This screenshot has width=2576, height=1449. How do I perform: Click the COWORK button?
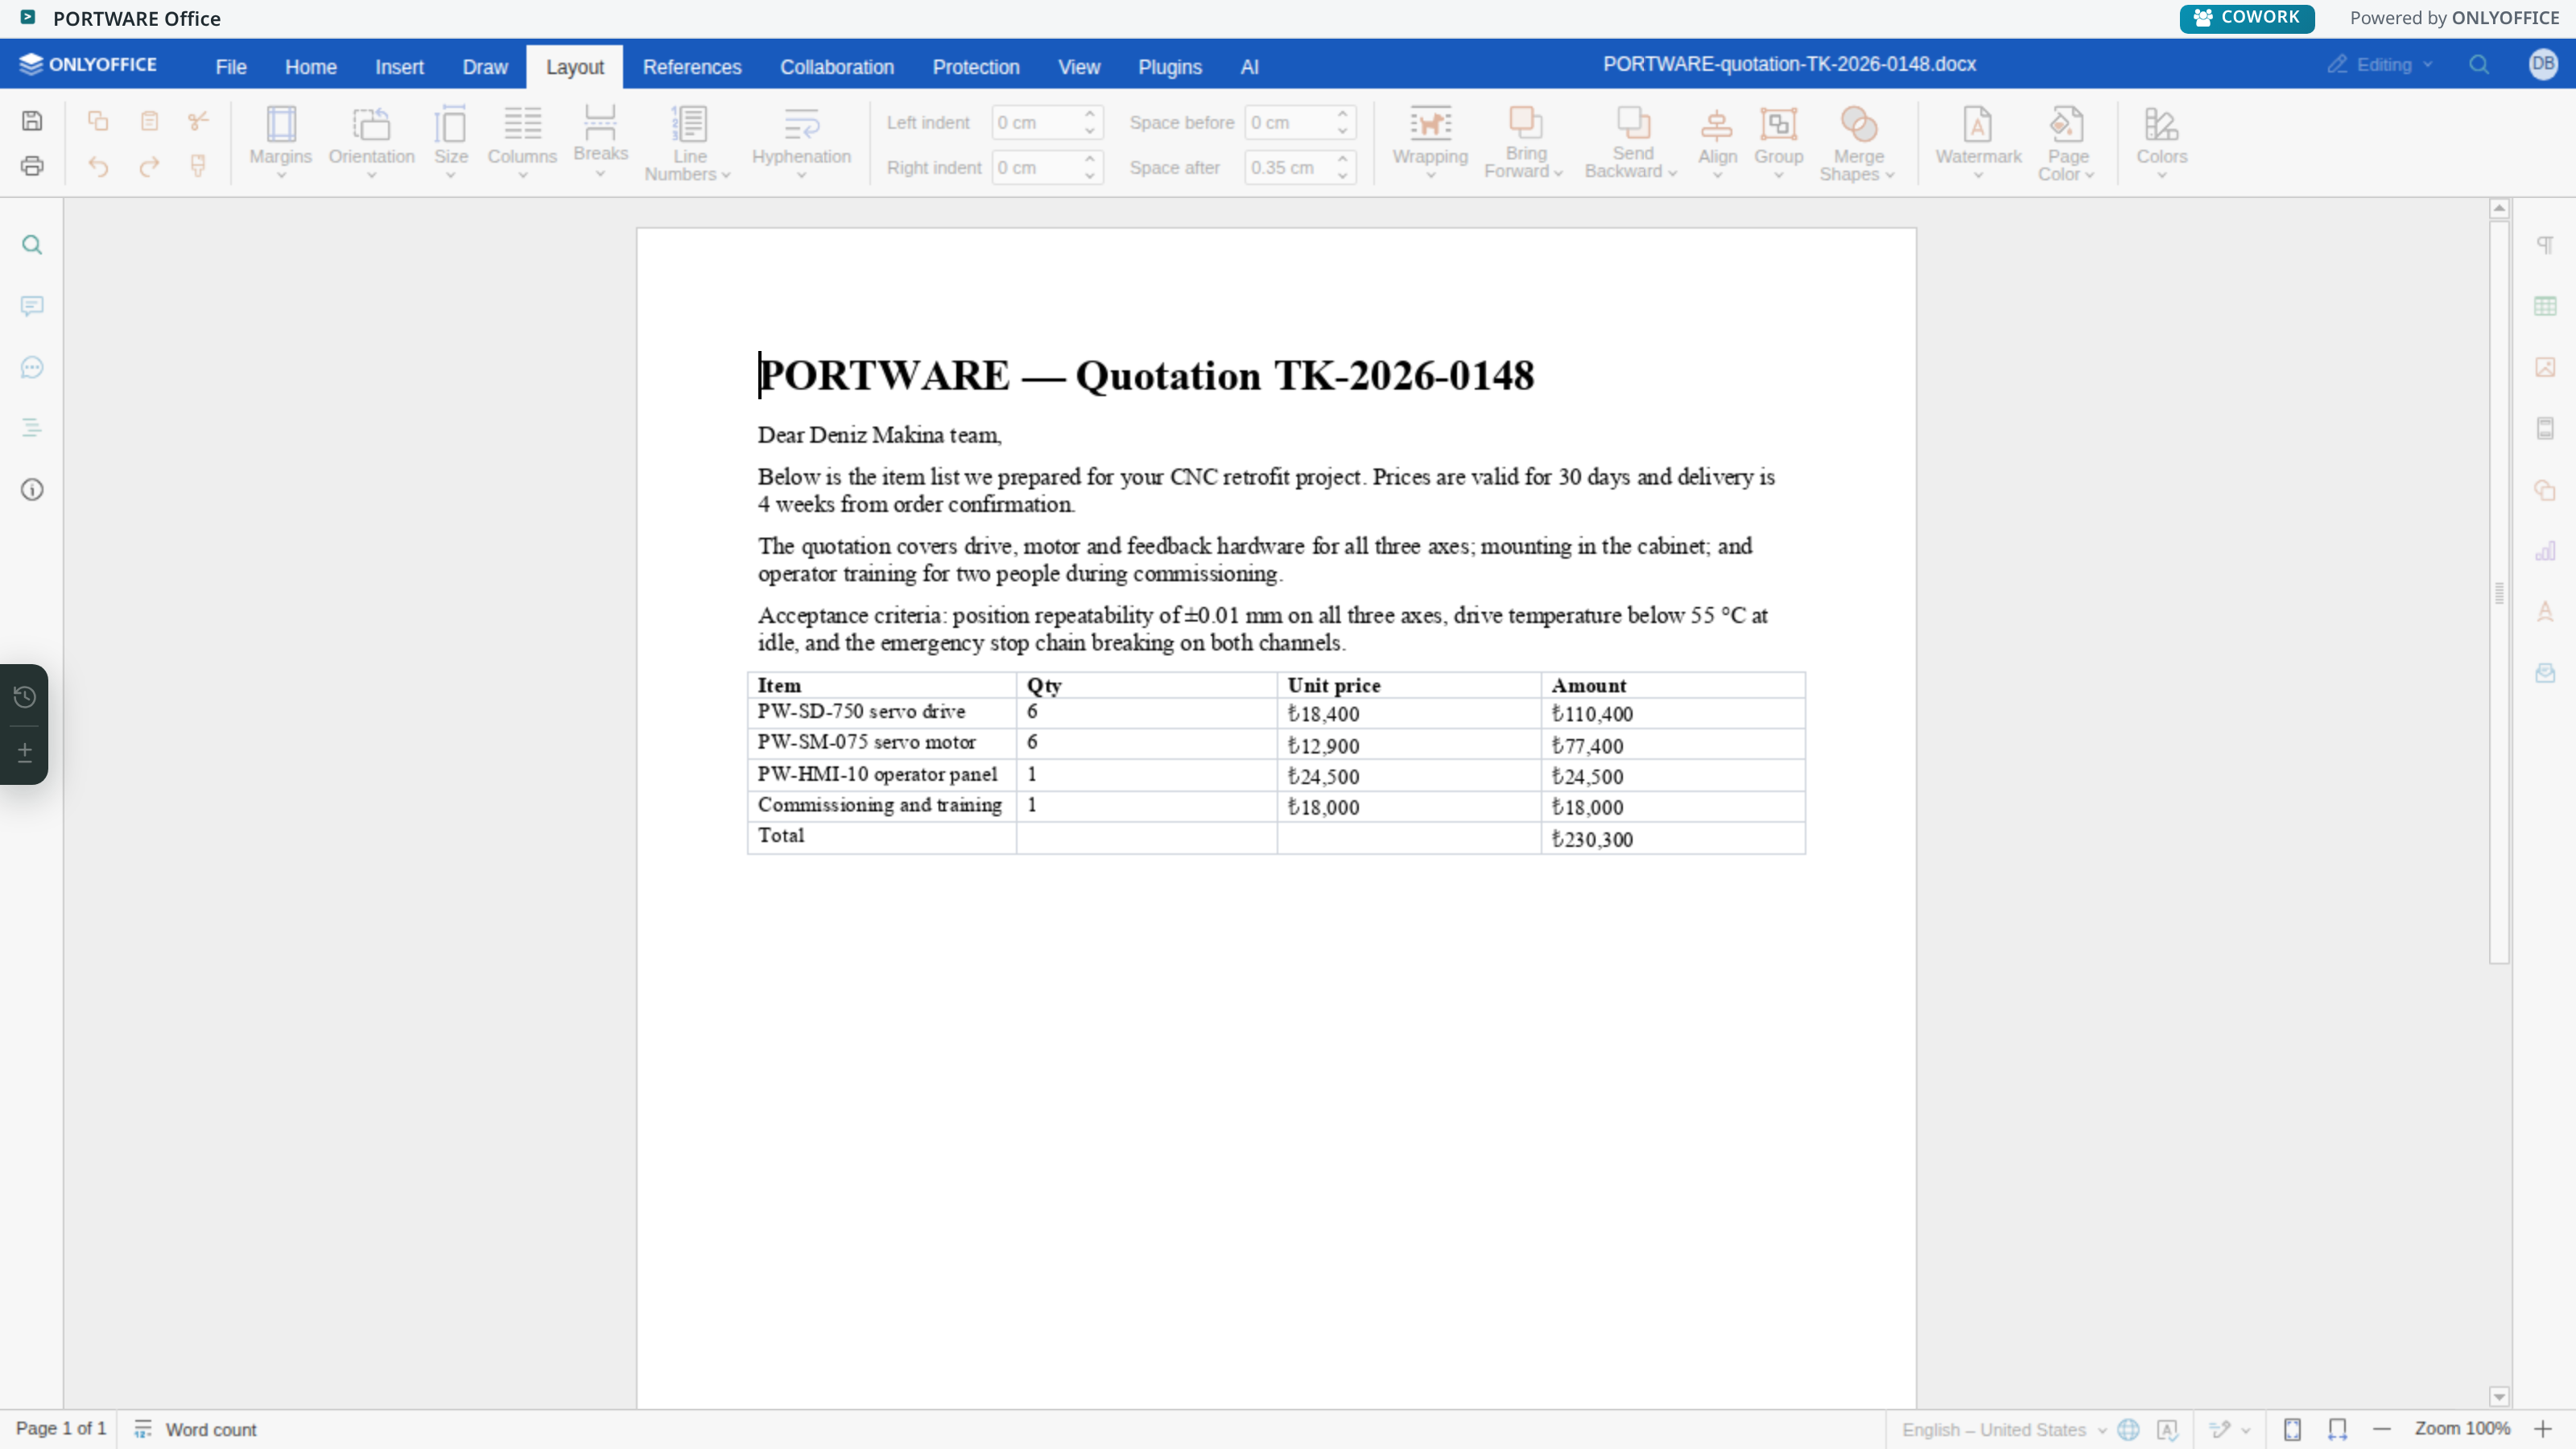tap(2246, 18)
